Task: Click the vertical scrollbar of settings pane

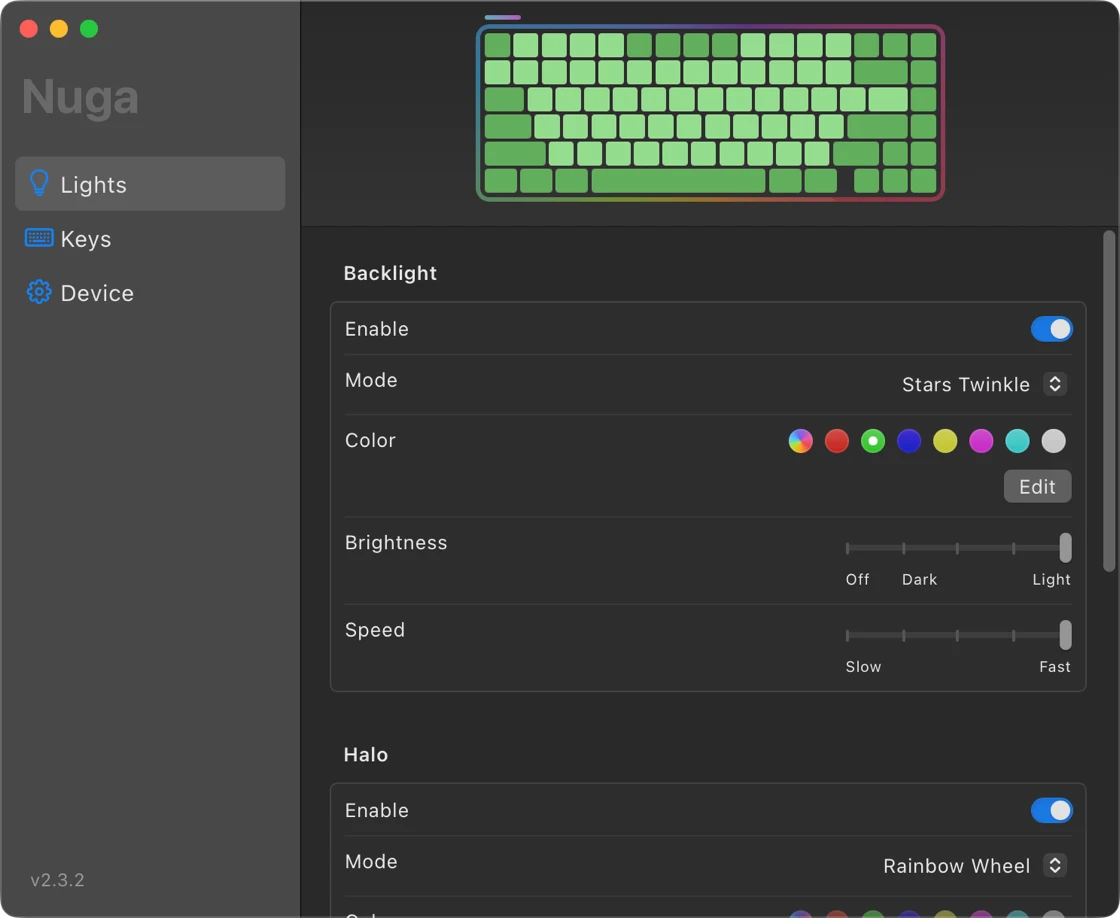Action: (1109, 400)
